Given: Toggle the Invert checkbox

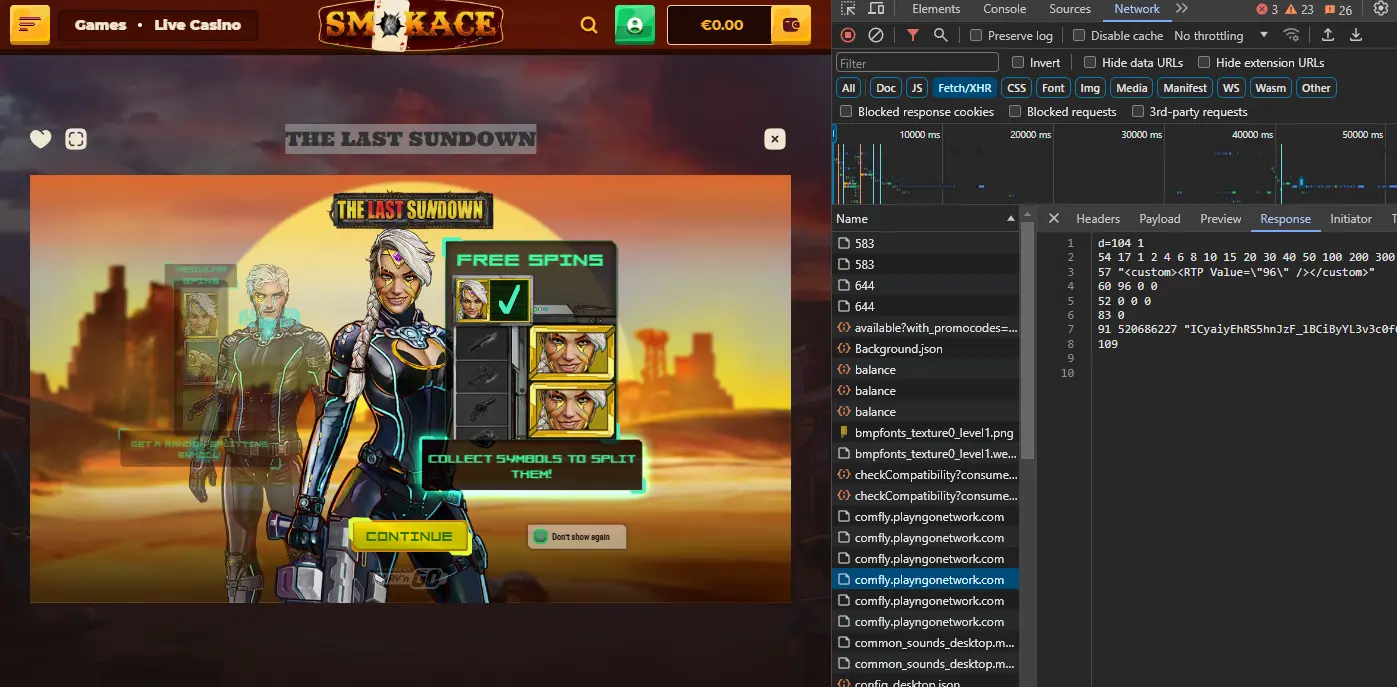Looking at the screenshot, I should (1018, 62).
